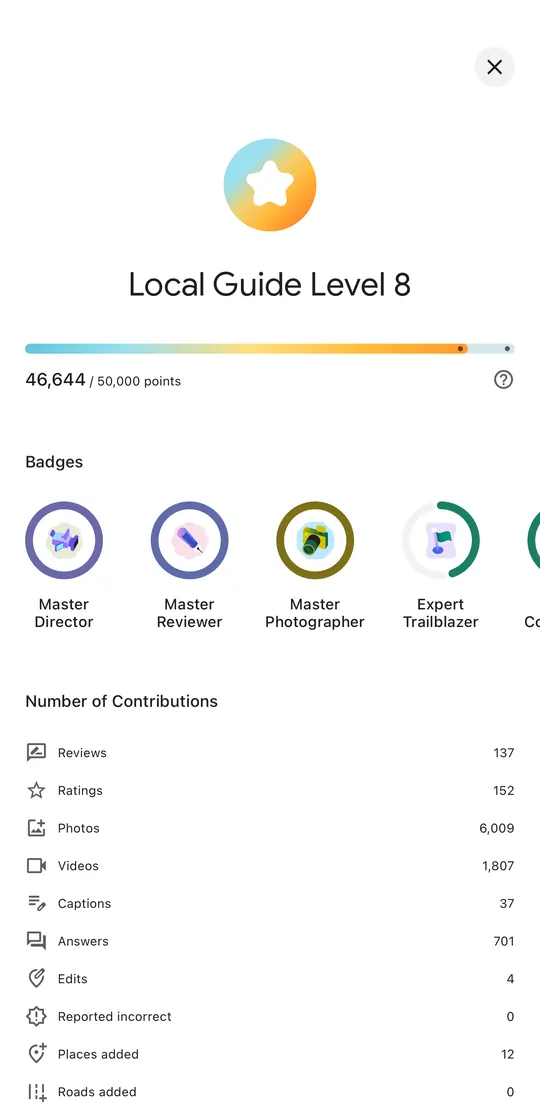Click the 'Edits' row label
This screenshot has height=1118, width=540.
73,979
